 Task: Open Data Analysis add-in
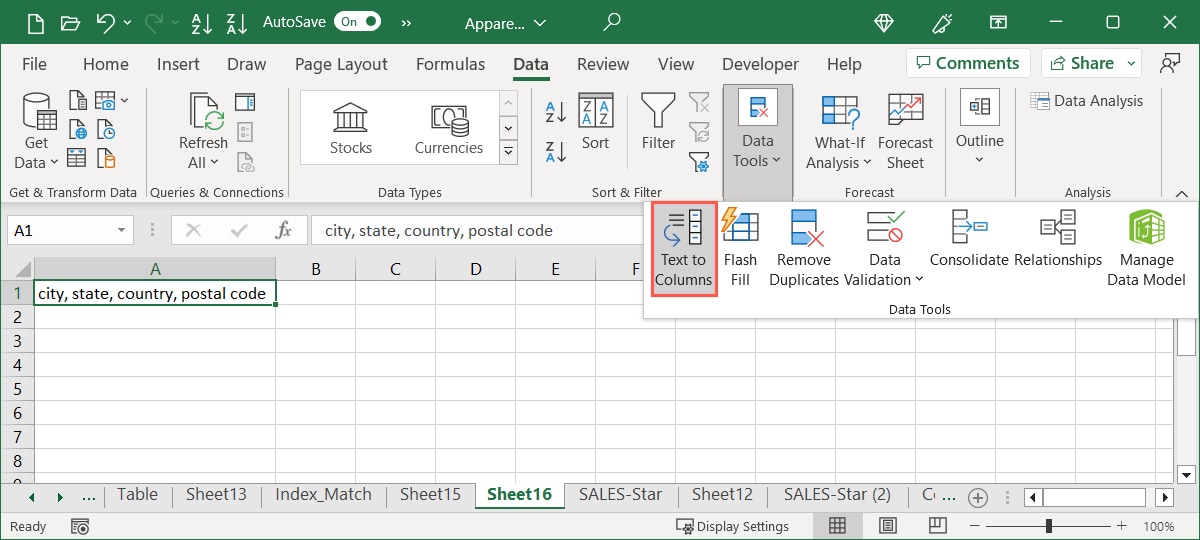pyautogui.click(x=1086, y=101)
